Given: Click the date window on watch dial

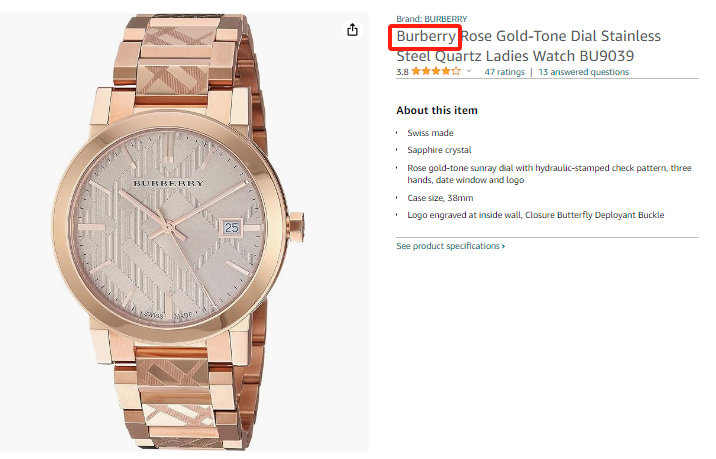Looking at the screenshot, I should coord(232,228).
